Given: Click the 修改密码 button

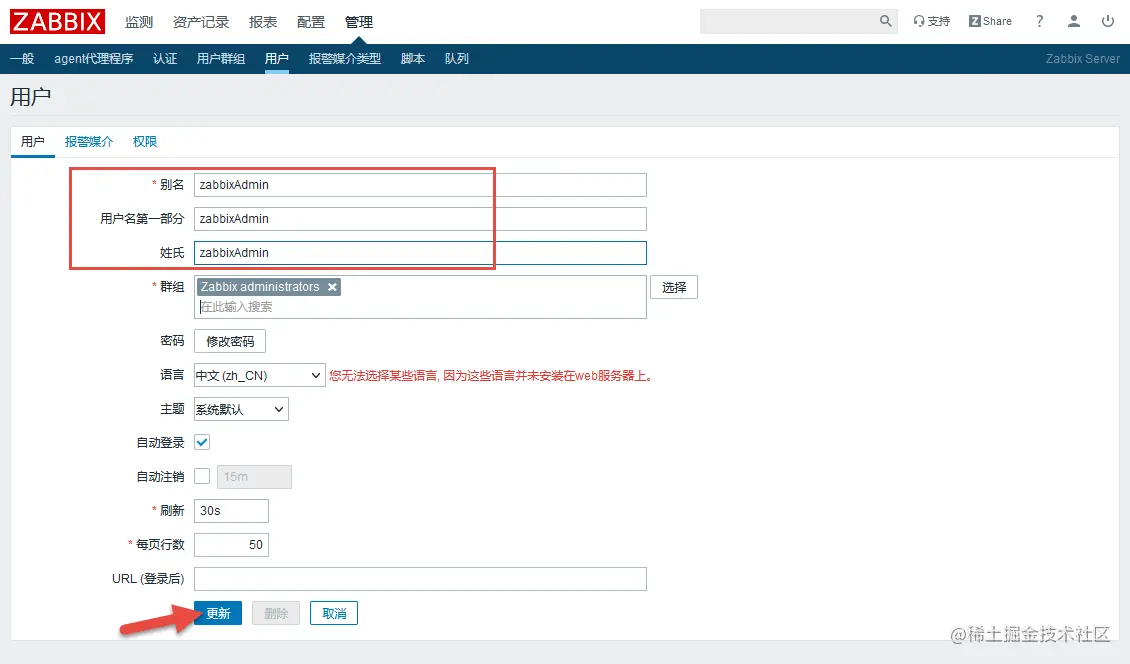Looking at the screenshot, I should [x=230, y=341].
